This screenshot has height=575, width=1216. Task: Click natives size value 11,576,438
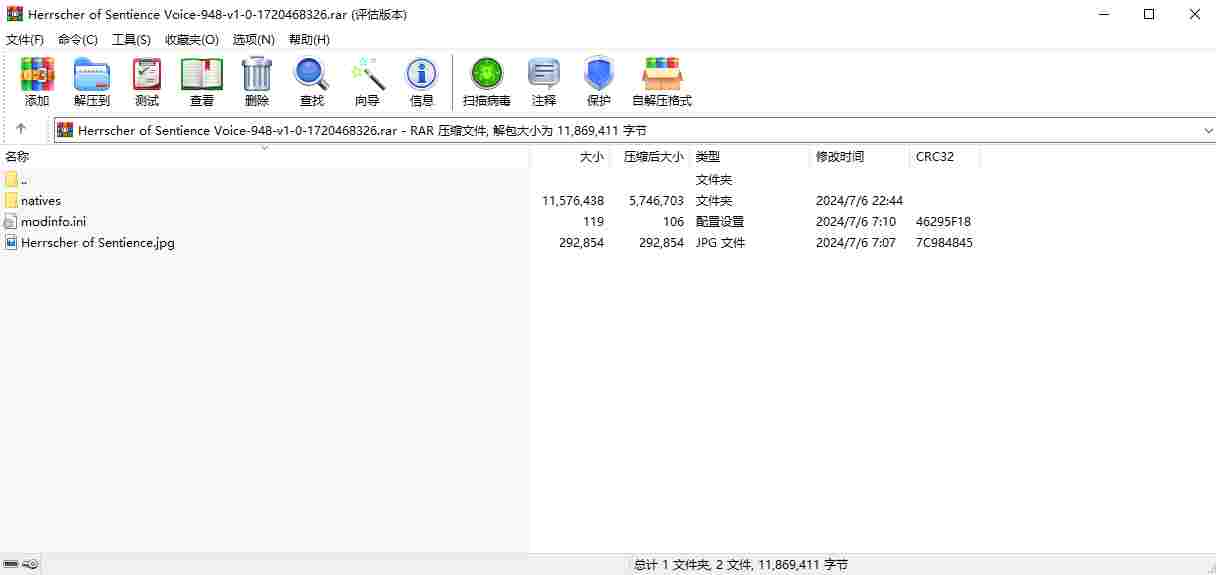click(x=573, y=201)
